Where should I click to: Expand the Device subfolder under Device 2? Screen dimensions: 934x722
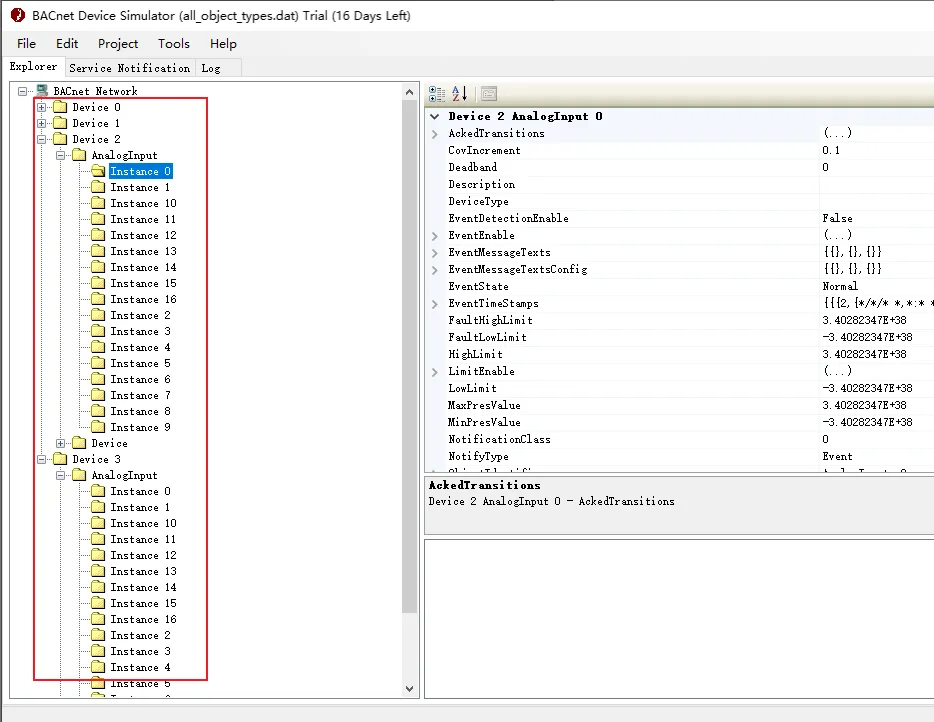click(x=61, y=443)
